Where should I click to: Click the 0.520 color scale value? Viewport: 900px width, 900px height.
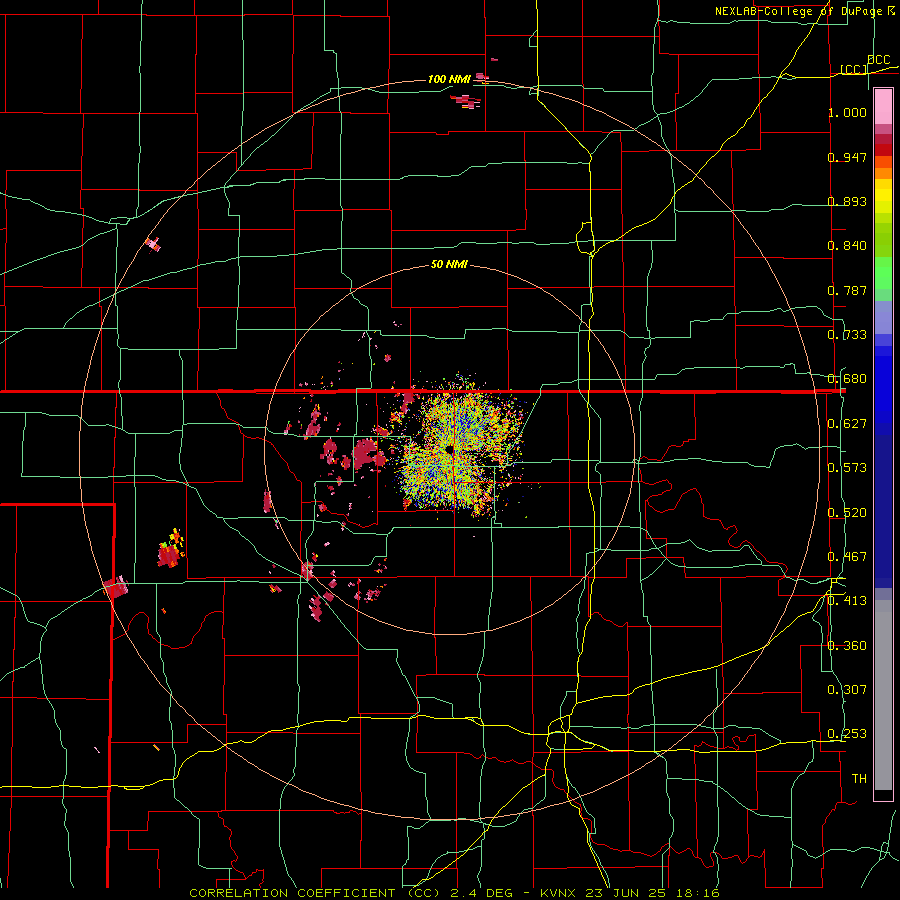point(847,512)
